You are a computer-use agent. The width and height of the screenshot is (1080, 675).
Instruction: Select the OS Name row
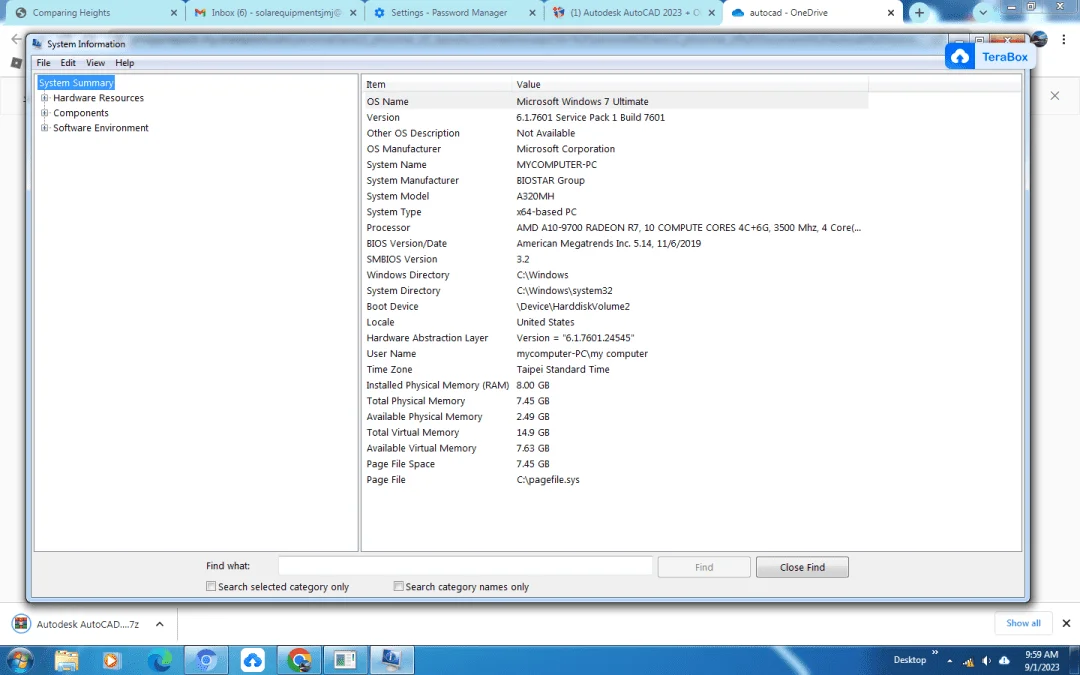tap(615, 101)
